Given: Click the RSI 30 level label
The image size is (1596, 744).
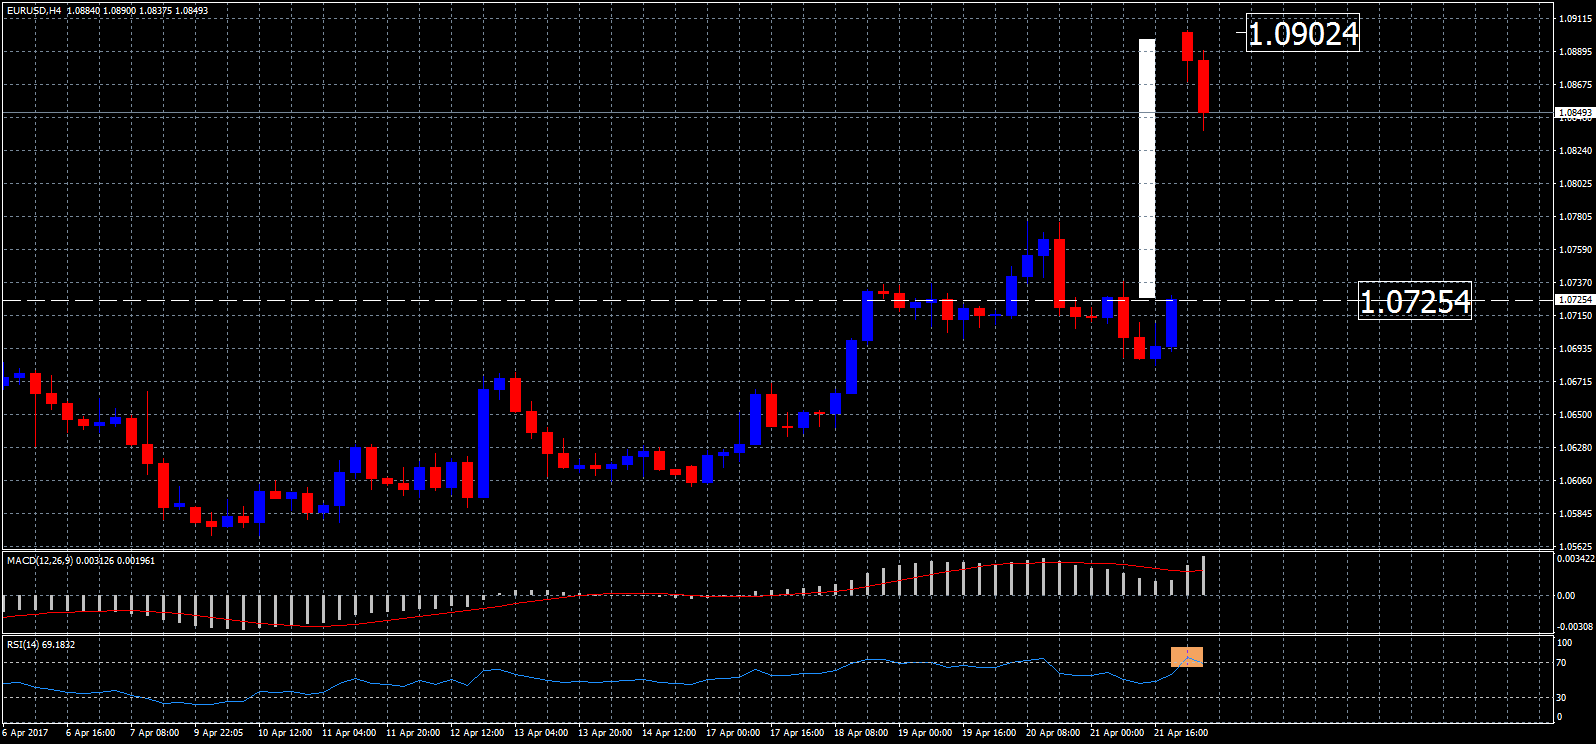Looking at the screenshot, I should (1561, 698).
